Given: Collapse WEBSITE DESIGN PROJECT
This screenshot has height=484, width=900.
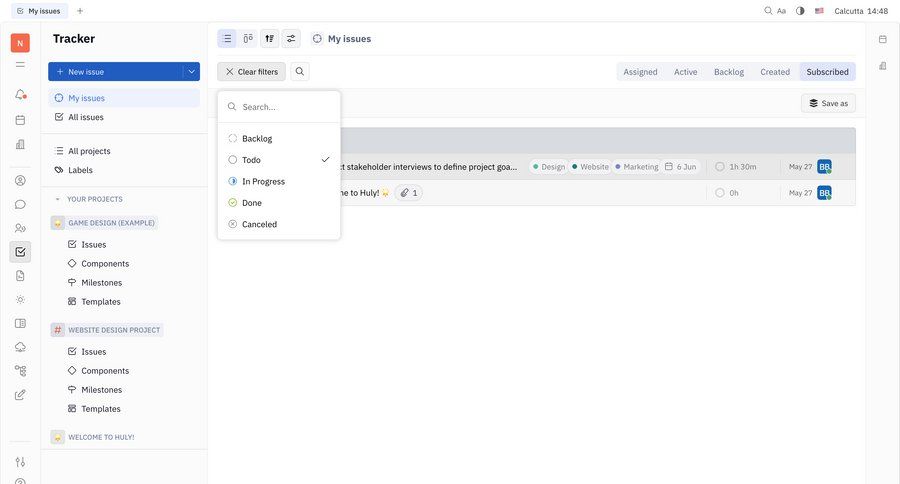Looking at the screenshot, I should pyautogui.click(x=107, y=330).
